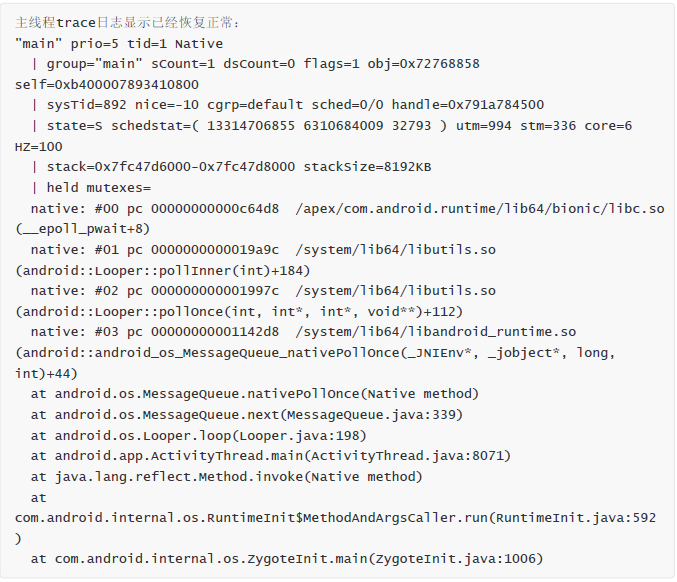Click the 'HZ=100' line
Image resolution: width=677 pixels, height=582 pixels.
[39, 146]
